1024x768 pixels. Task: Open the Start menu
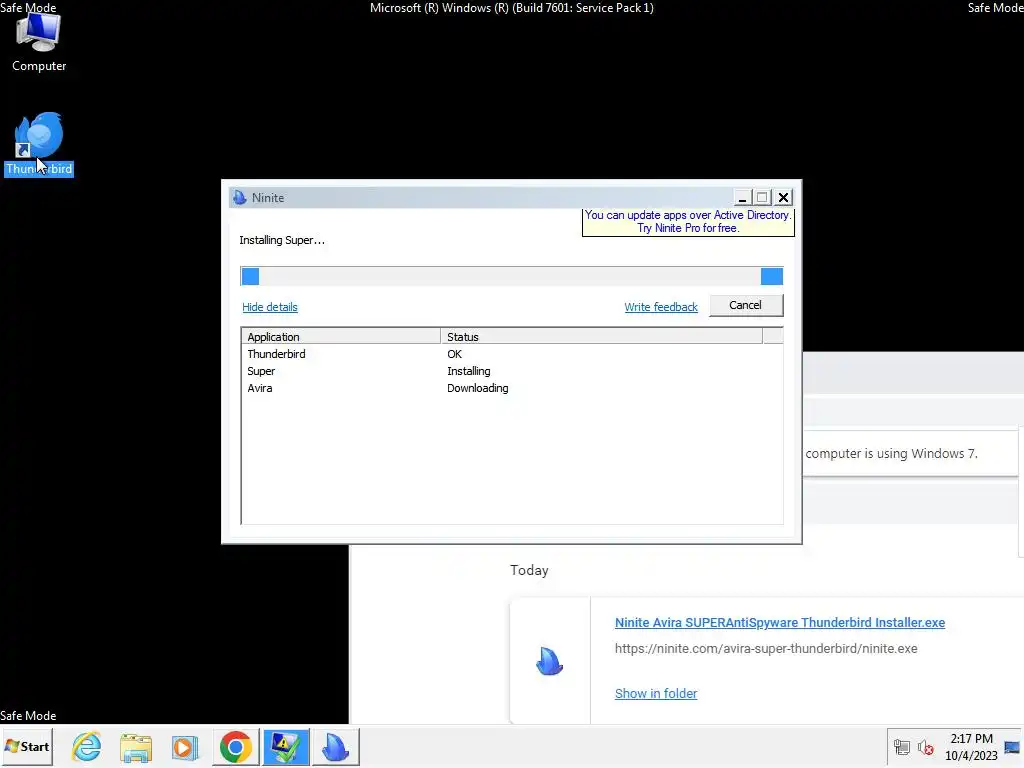click(x=27, y=746)
